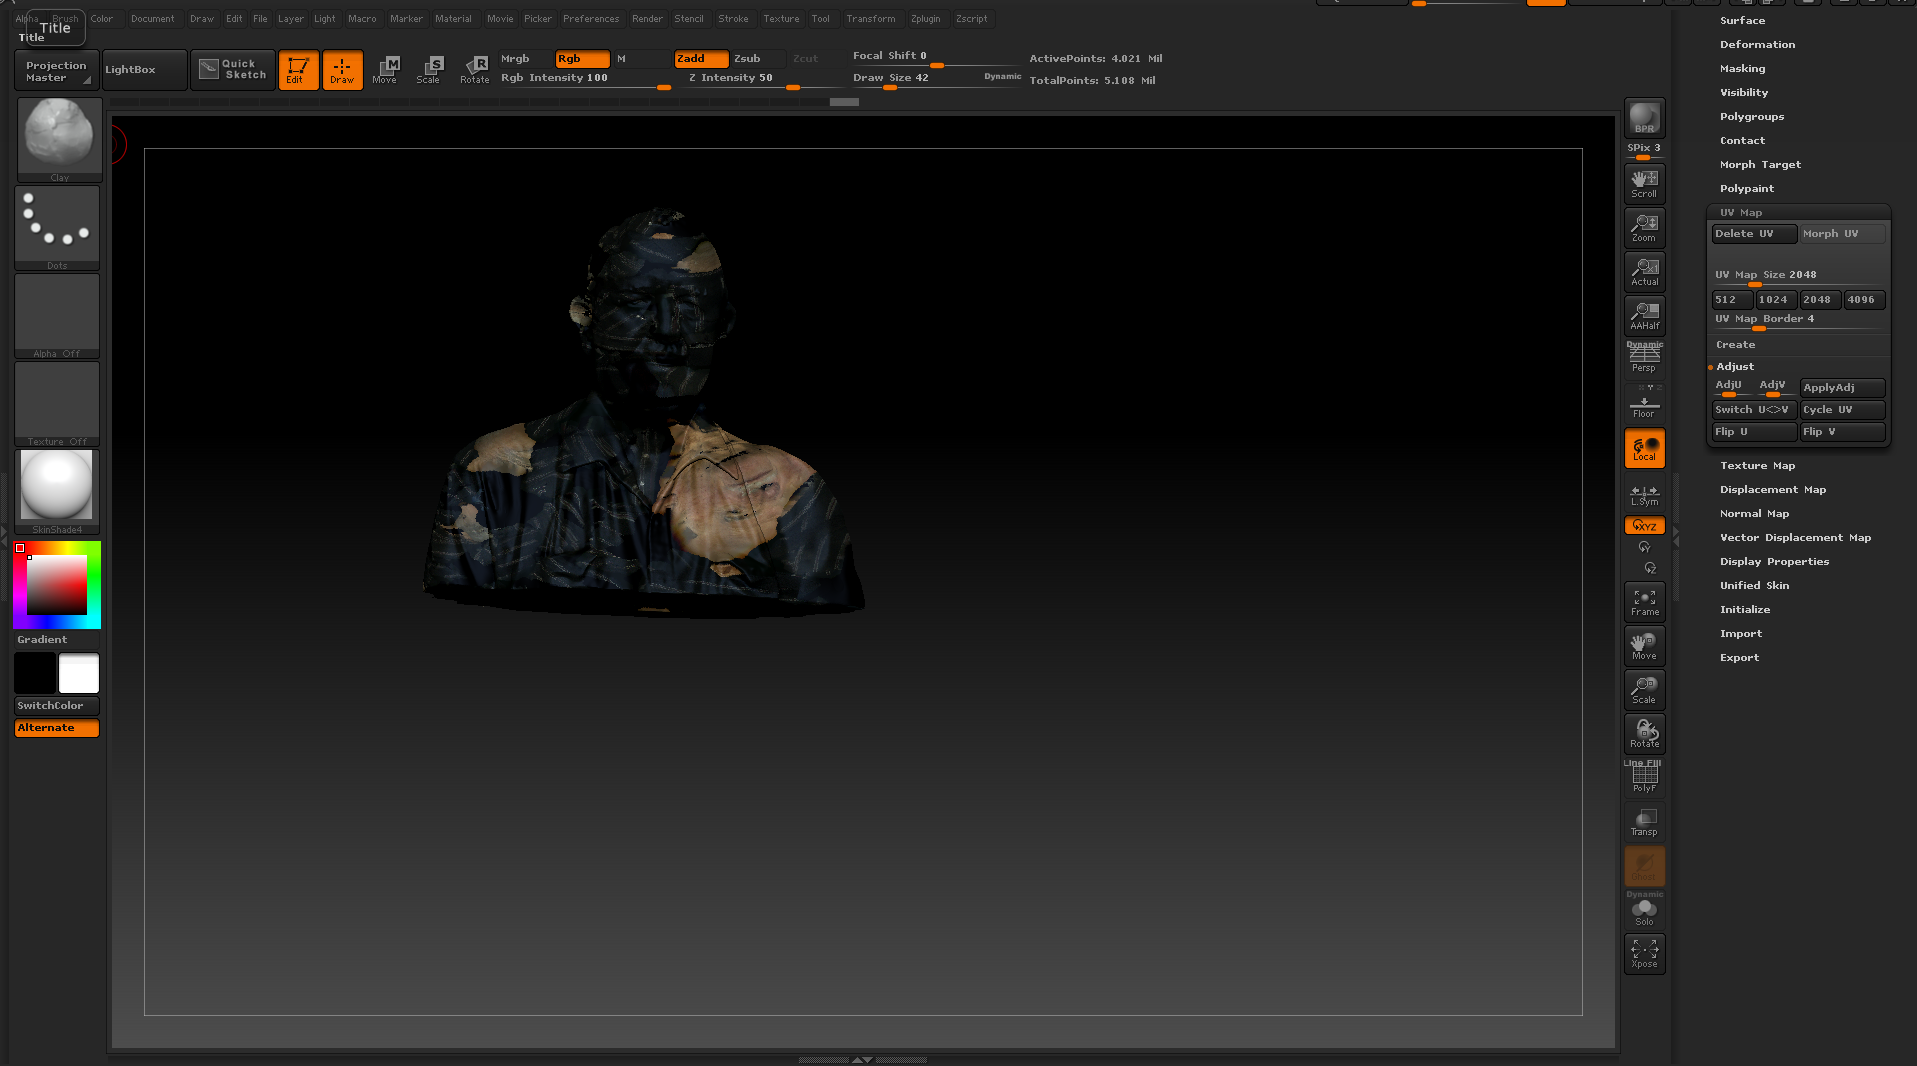Select the Scale tool in top toolbar

(430, 70)
